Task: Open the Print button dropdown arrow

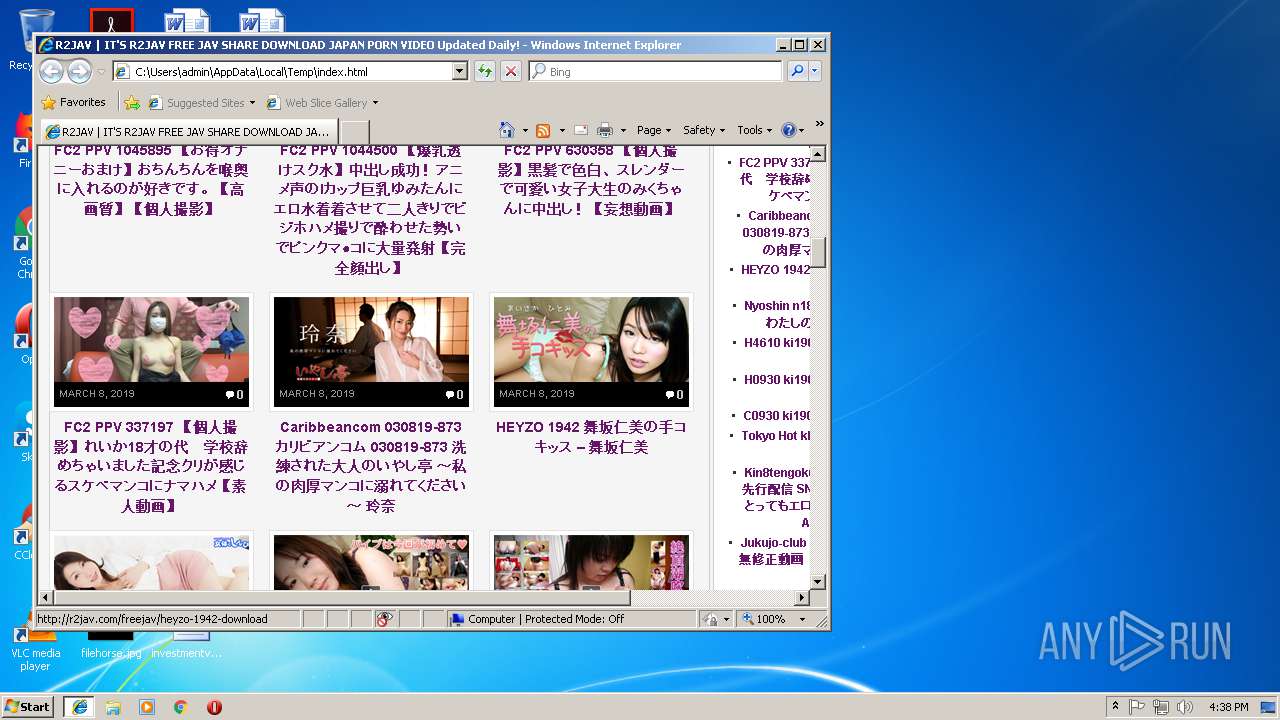Action: coord(623,130)
